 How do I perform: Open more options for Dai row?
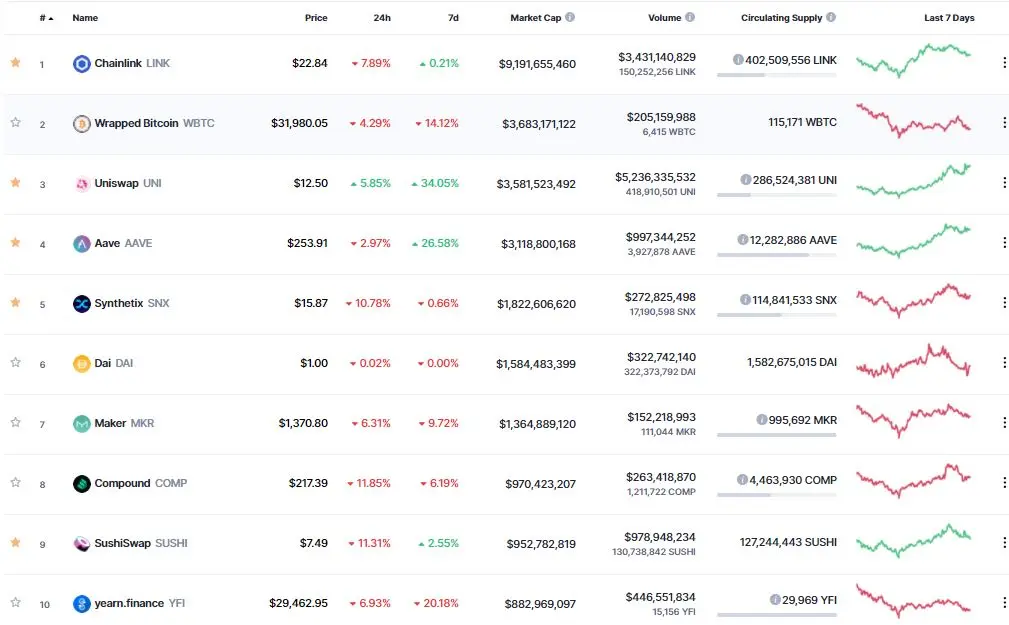(x=1004, y=362)
